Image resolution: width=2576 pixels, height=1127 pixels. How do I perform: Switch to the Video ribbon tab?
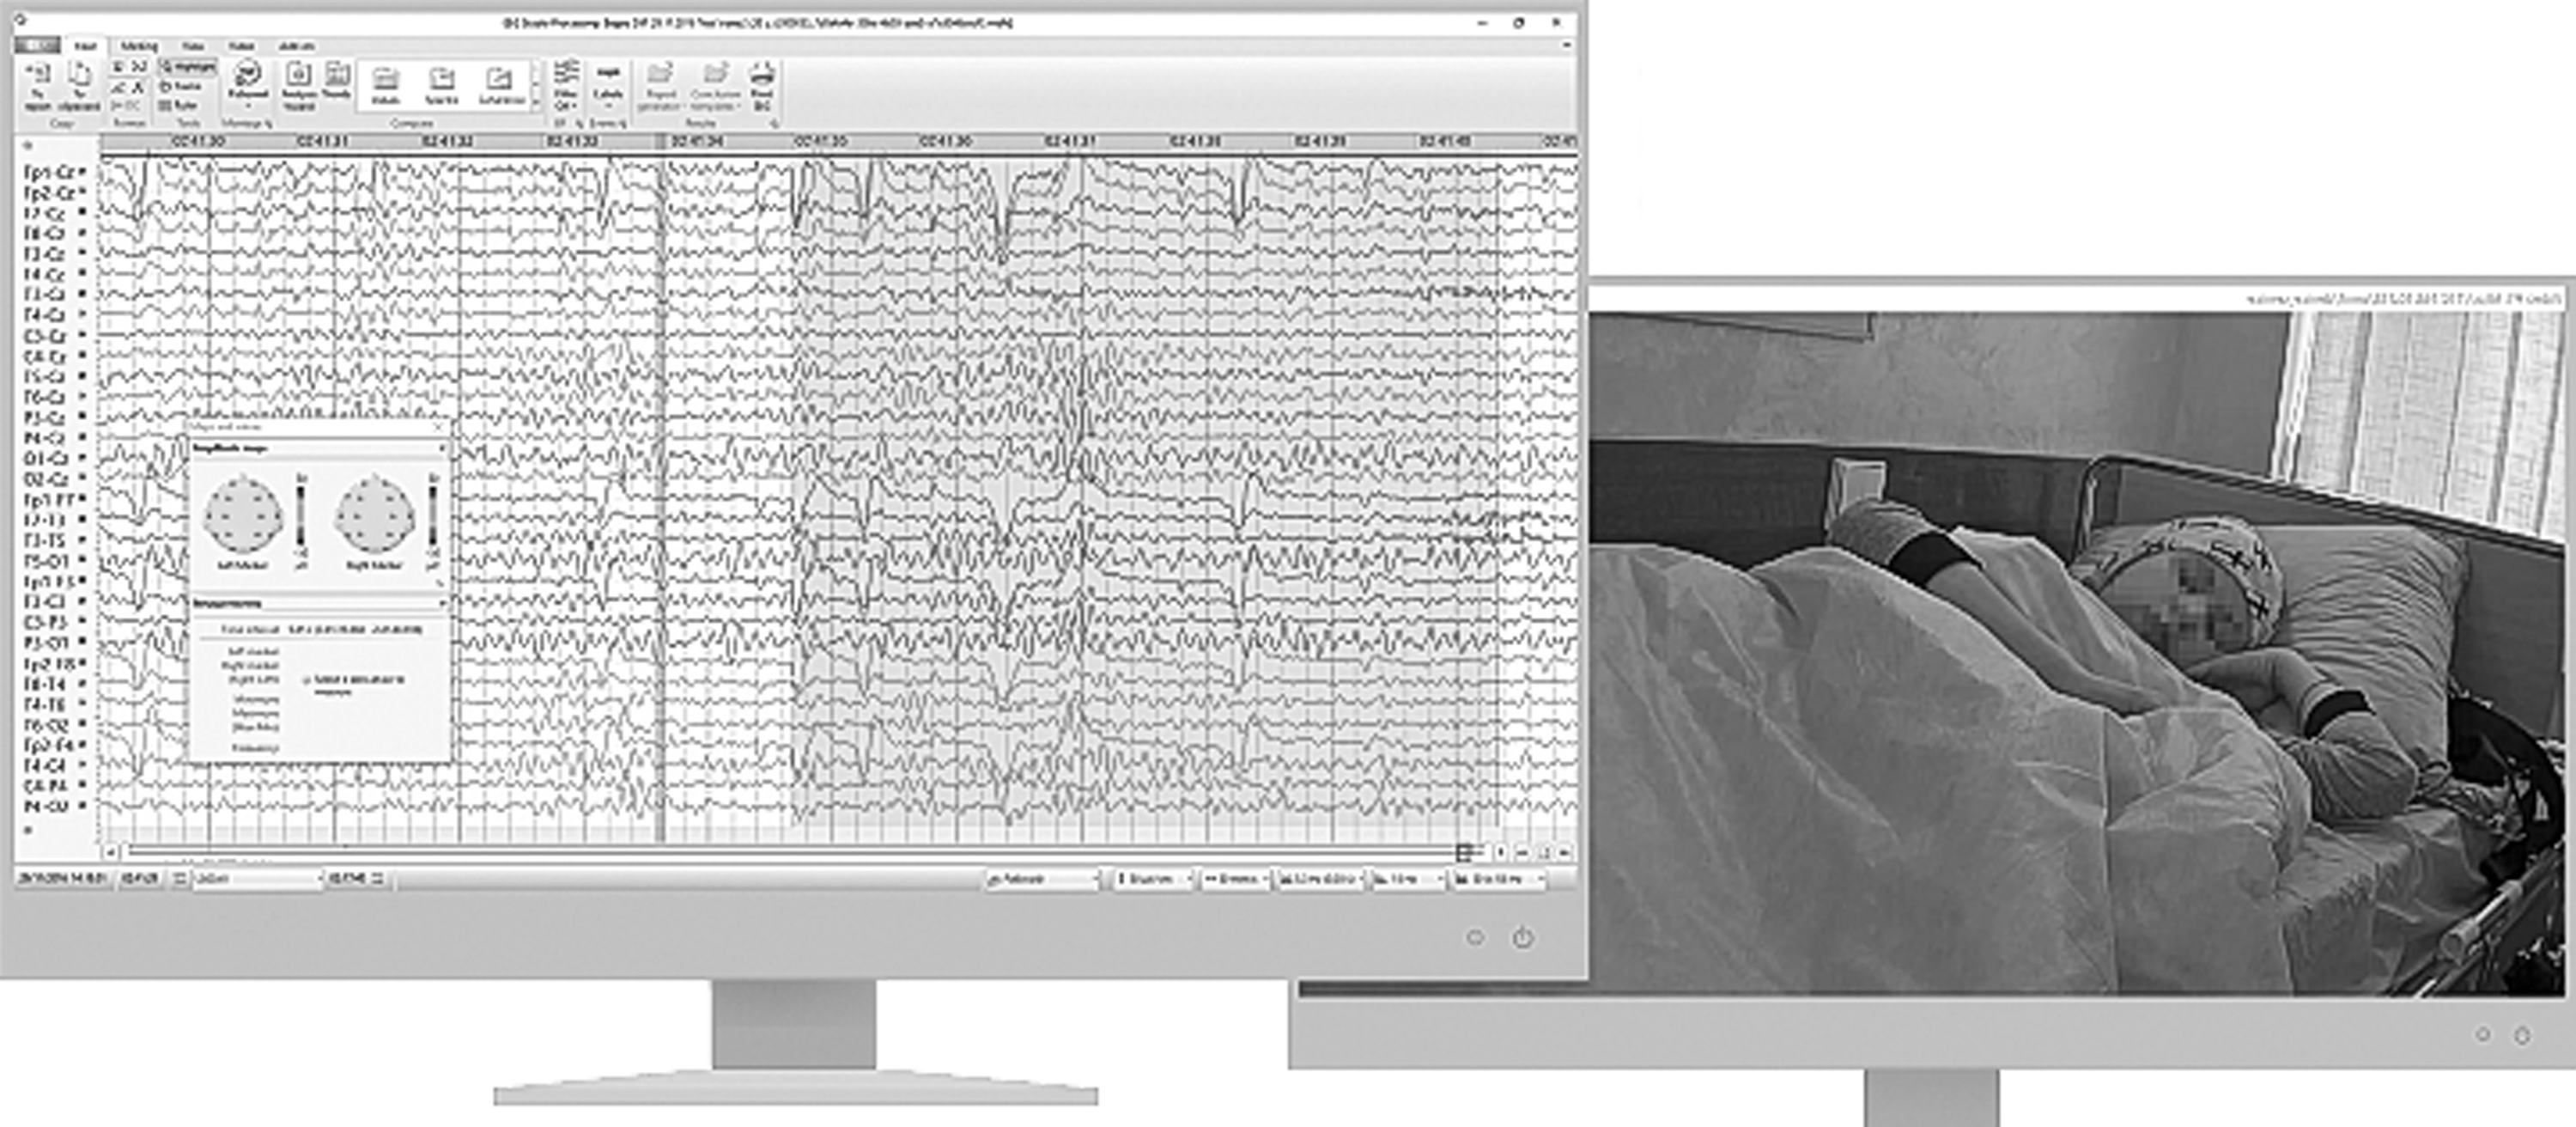[193, 46]
